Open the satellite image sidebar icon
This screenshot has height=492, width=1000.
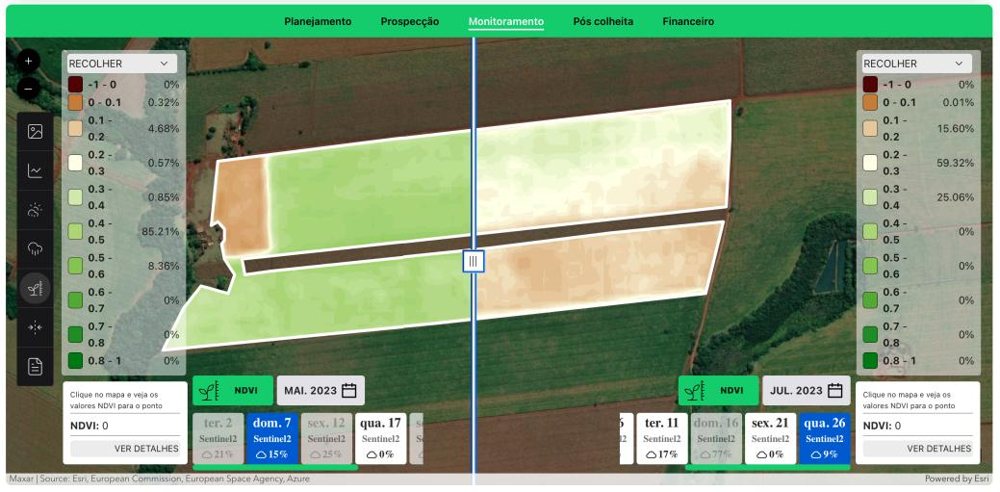[35, 131]
